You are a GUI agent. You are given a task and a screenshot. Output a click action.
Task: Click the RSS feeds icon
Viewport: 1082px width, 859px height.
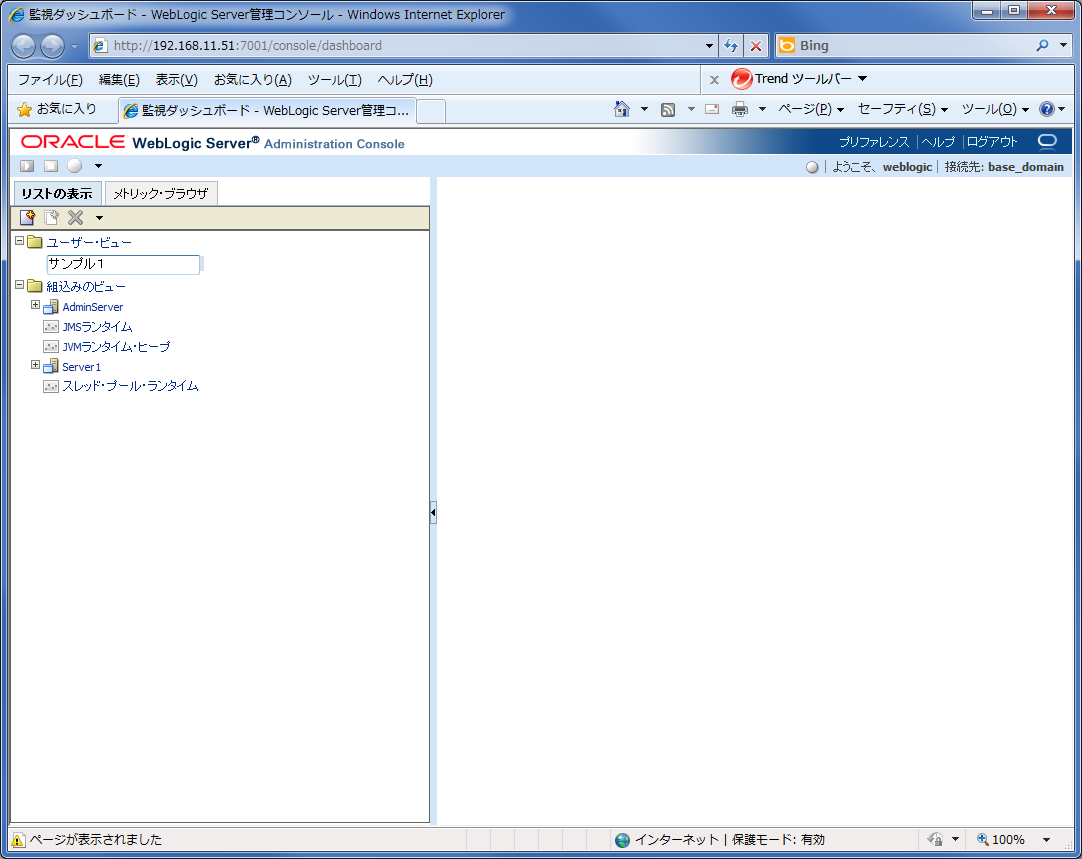pyautogui.click(x=668, y=110)
